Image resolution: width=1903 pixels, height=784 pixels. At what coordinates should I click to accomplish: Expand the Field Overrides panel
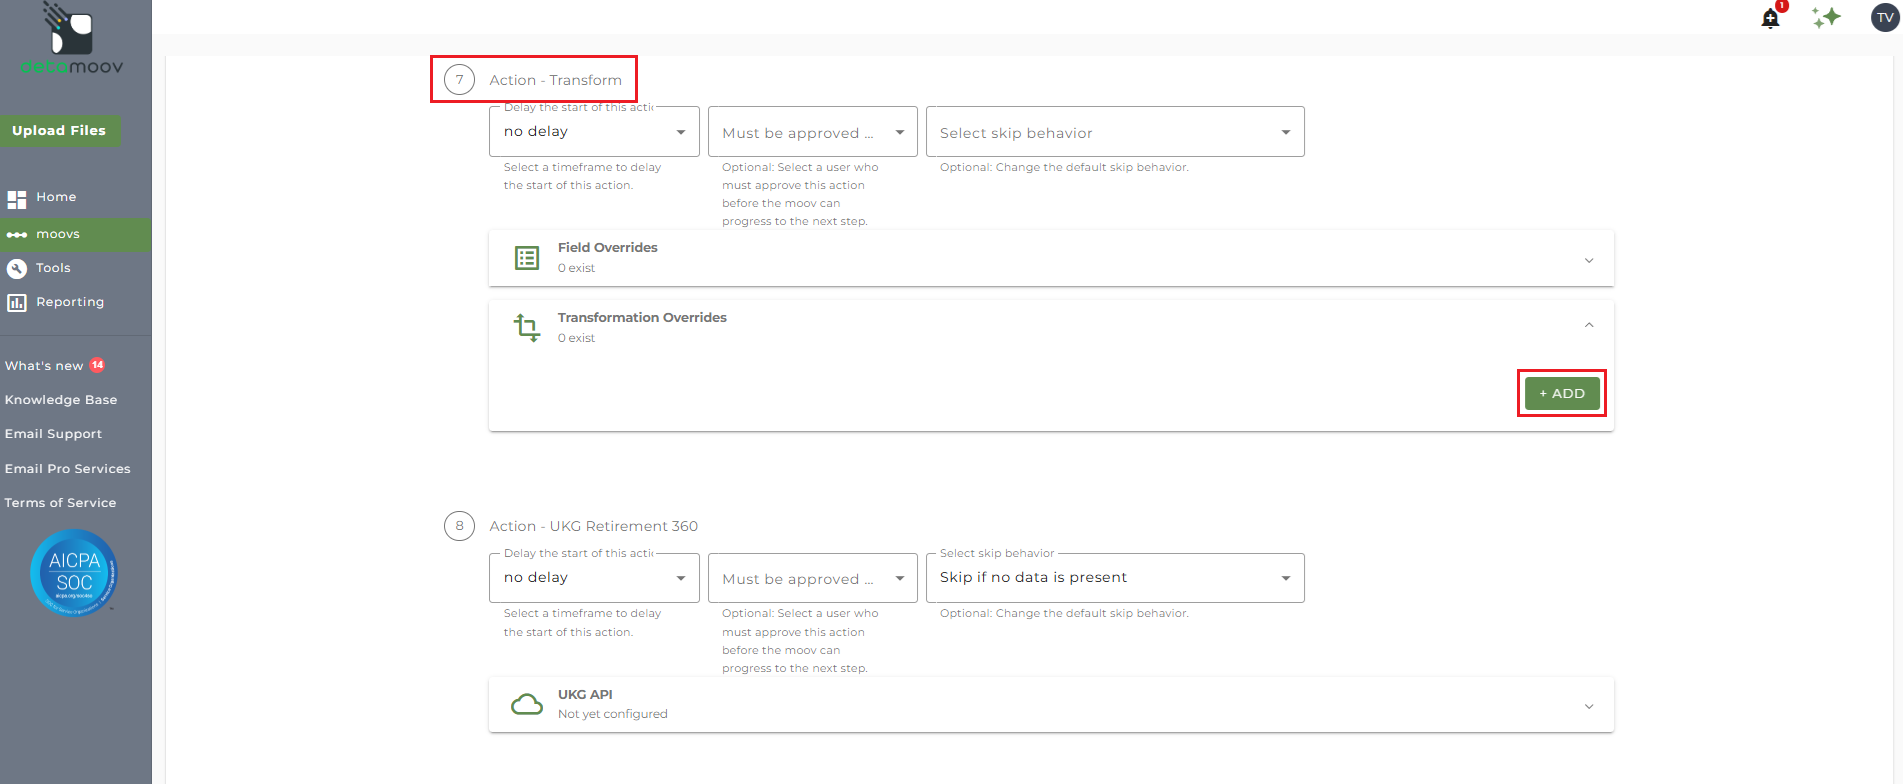click(1588, 260)
